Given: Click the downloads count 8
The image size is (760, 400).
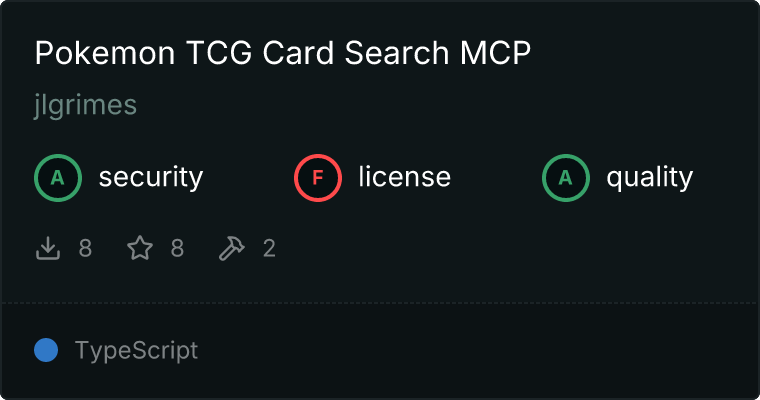Looking at the screenshot, I should tap(85, 248).
